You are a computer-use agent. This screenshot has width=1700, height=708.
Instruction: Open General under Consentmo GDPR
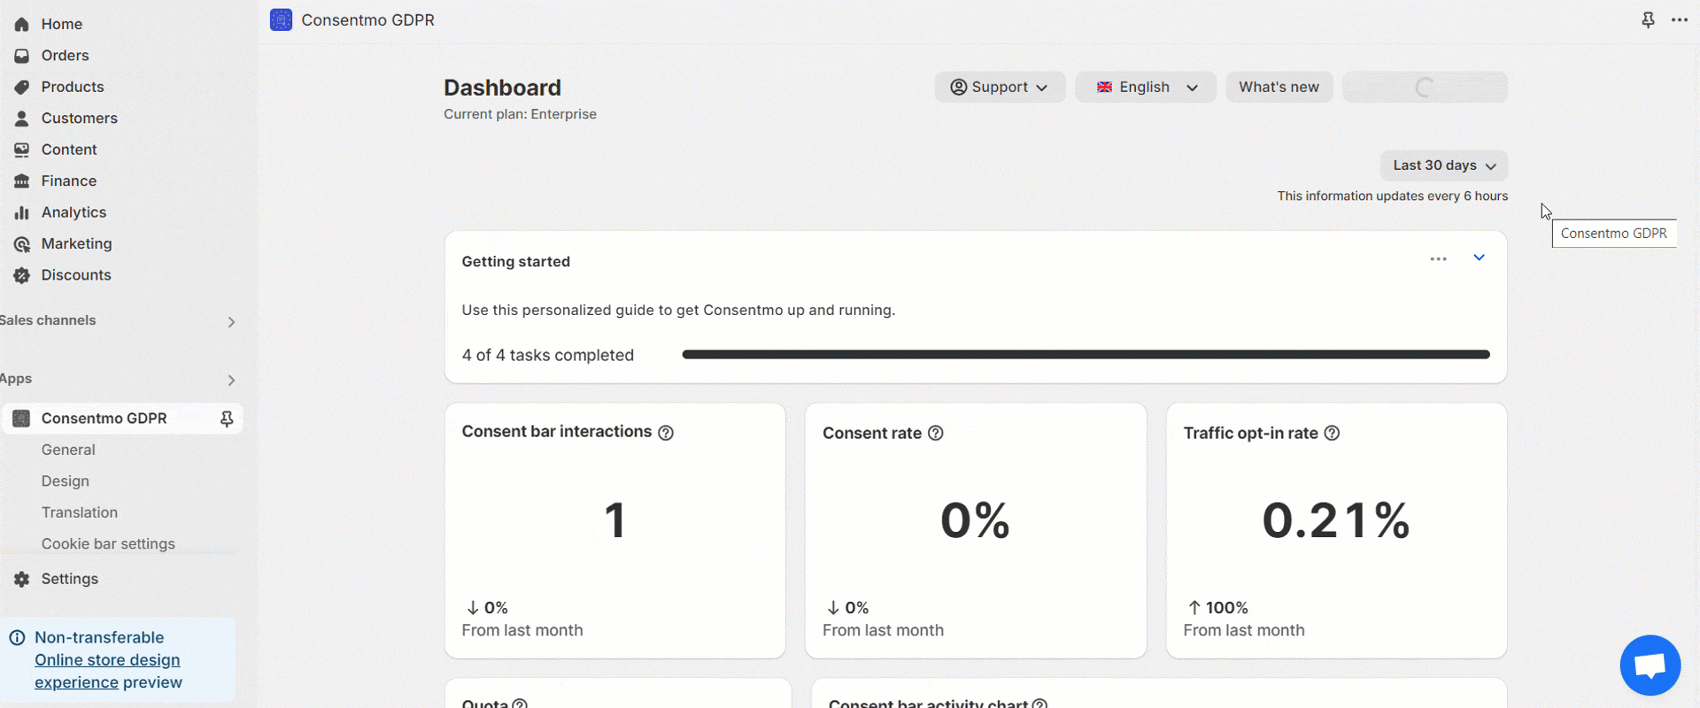68,450
